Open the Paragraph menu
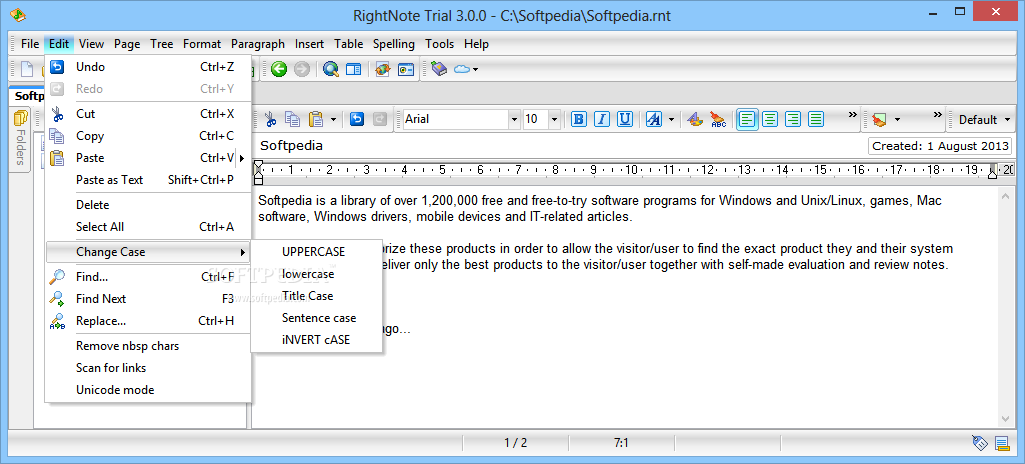Image resolution: width=1025 pixels, height=464 pixels. [x=258, y=44]
